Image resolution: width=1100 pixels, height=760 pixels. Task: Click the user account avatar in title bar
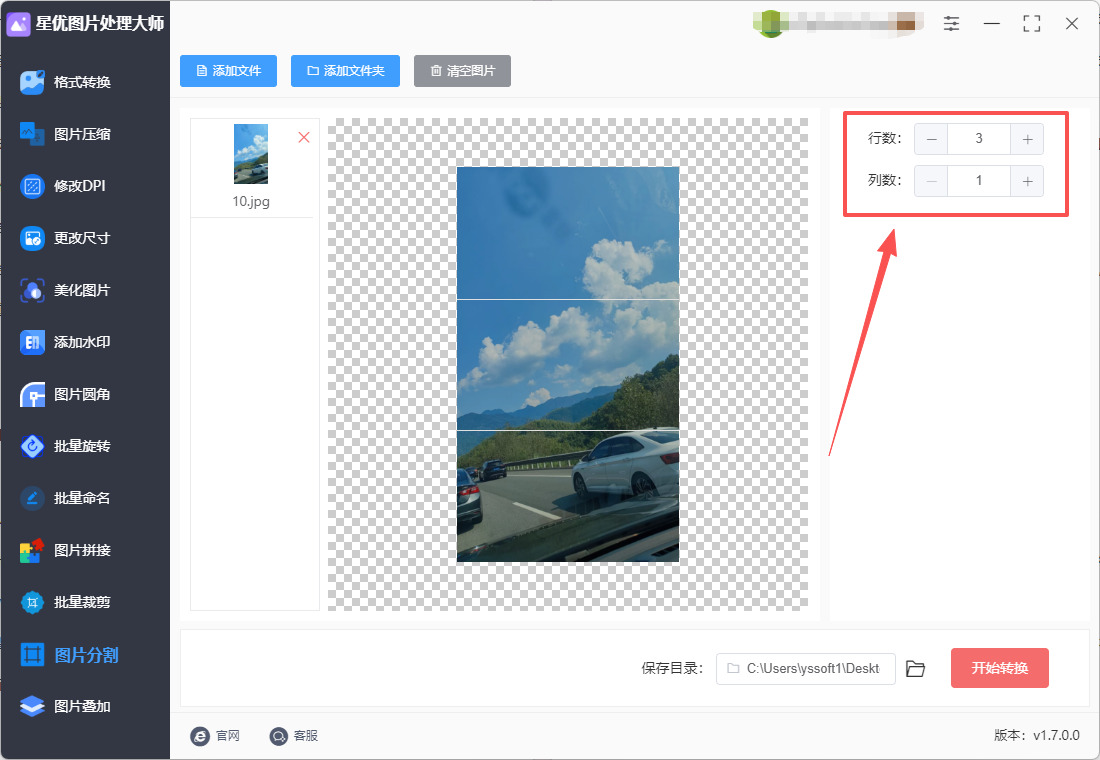click(x=770, y=24)
